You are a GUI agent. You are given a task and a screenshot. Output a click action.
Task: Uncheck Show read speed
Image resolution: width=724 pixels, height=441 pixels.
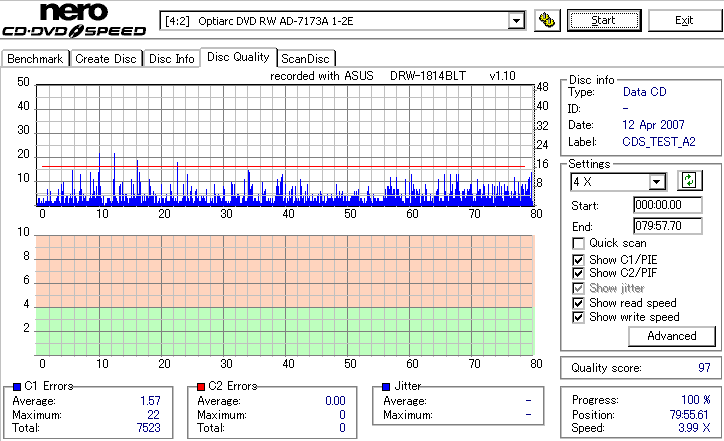coord(578,303)
